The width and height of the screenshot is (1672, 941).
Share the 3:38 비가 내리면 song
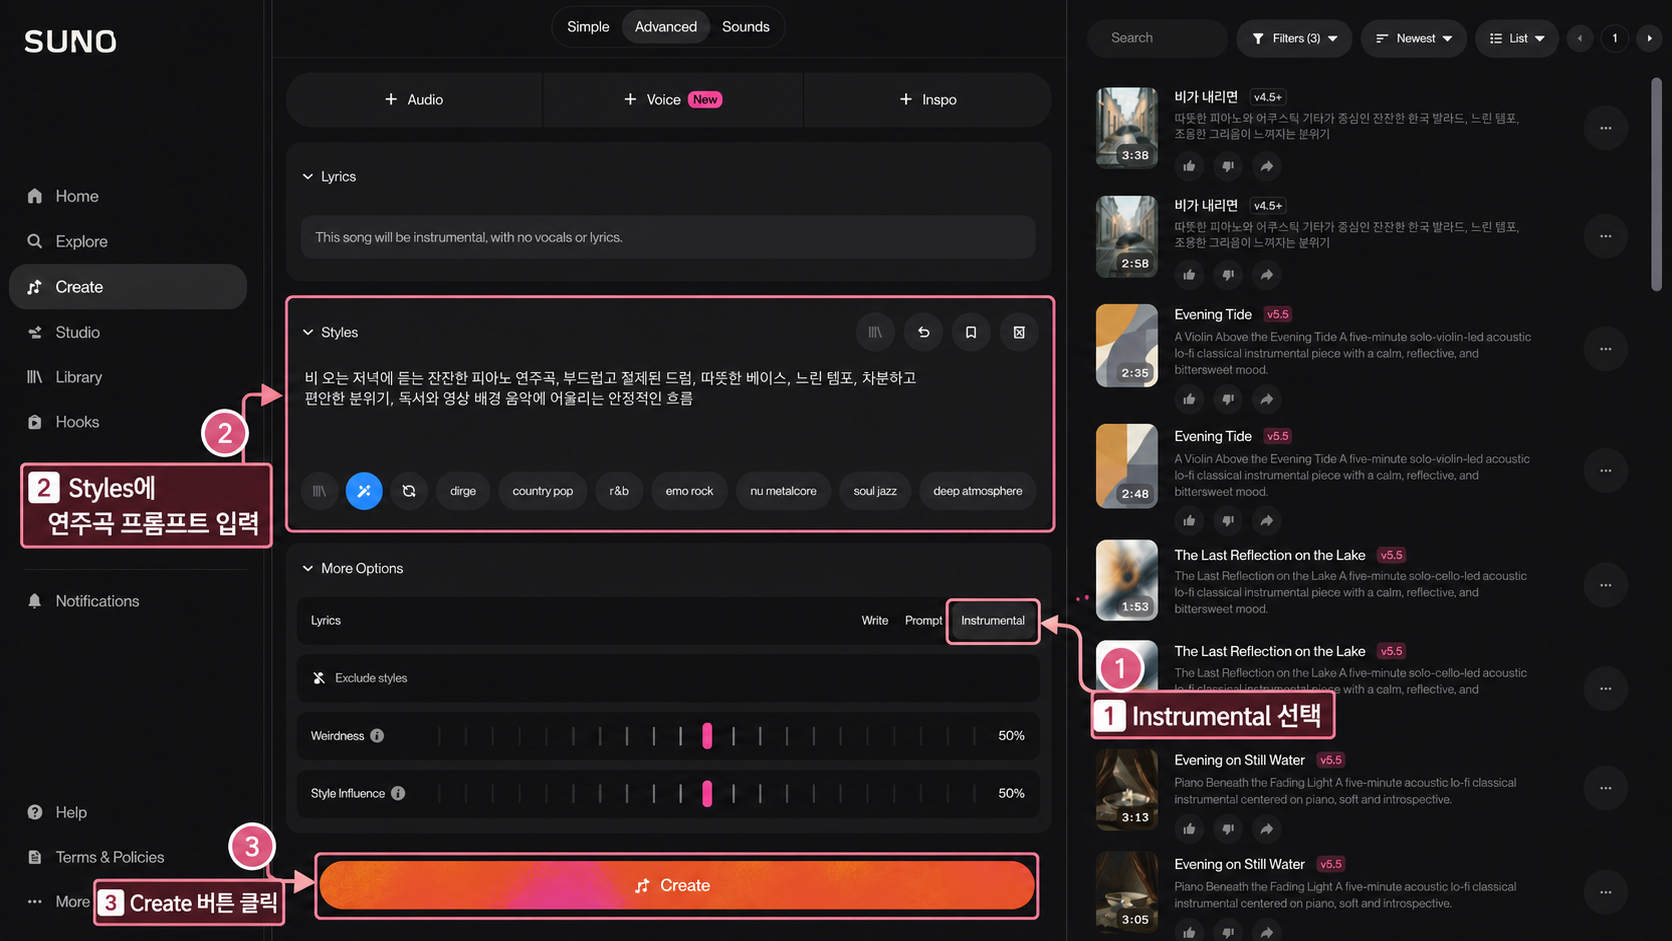point(1266,166)
